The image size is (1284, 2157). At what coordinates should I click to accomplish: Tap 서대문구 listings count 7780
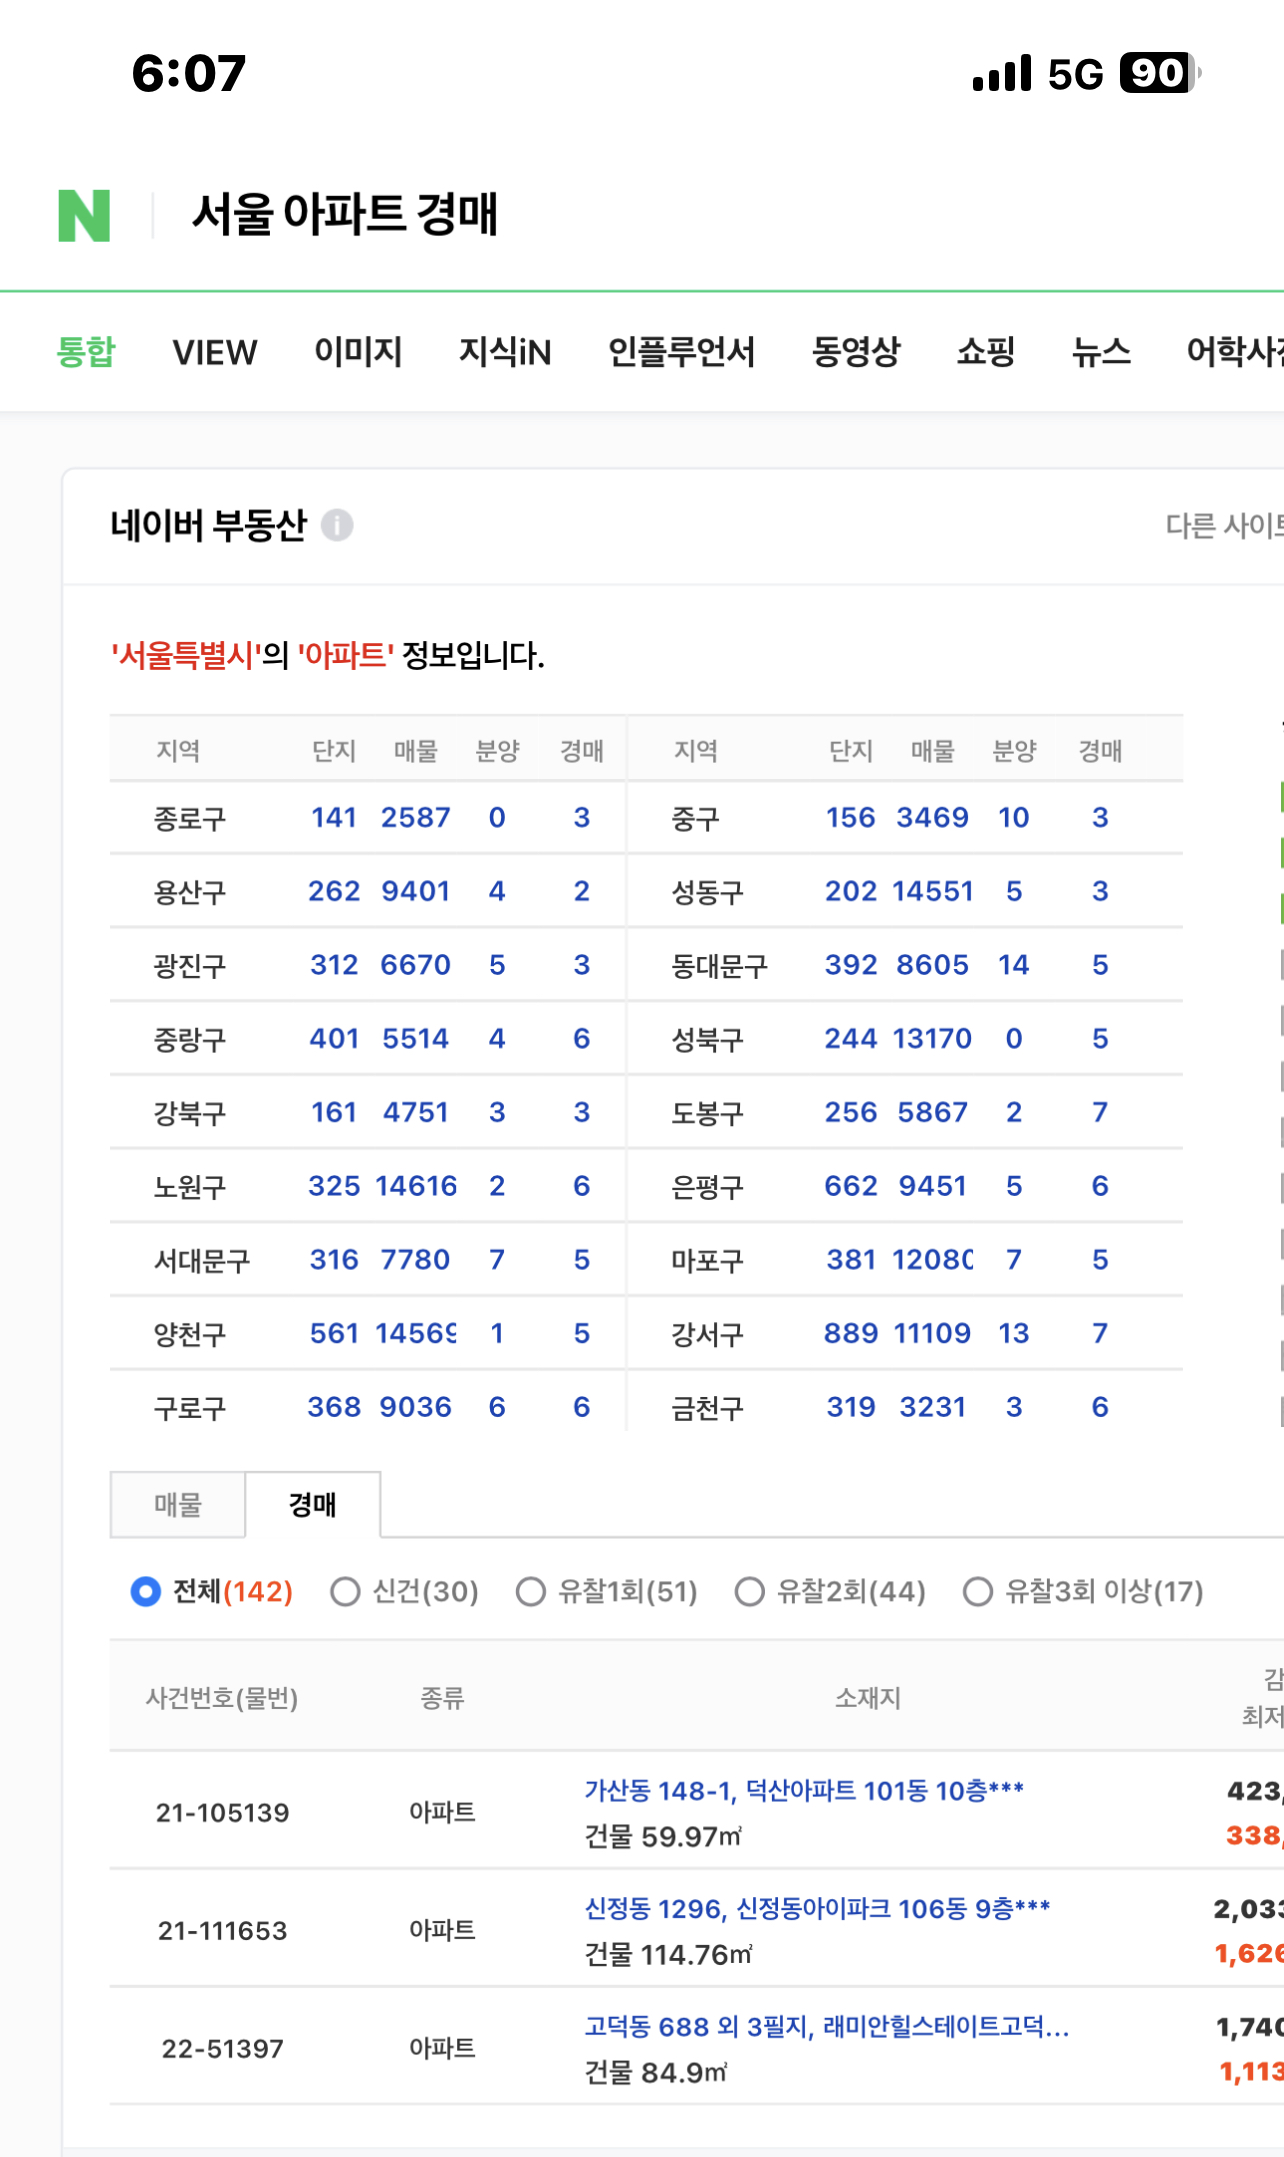[415, 1259]
